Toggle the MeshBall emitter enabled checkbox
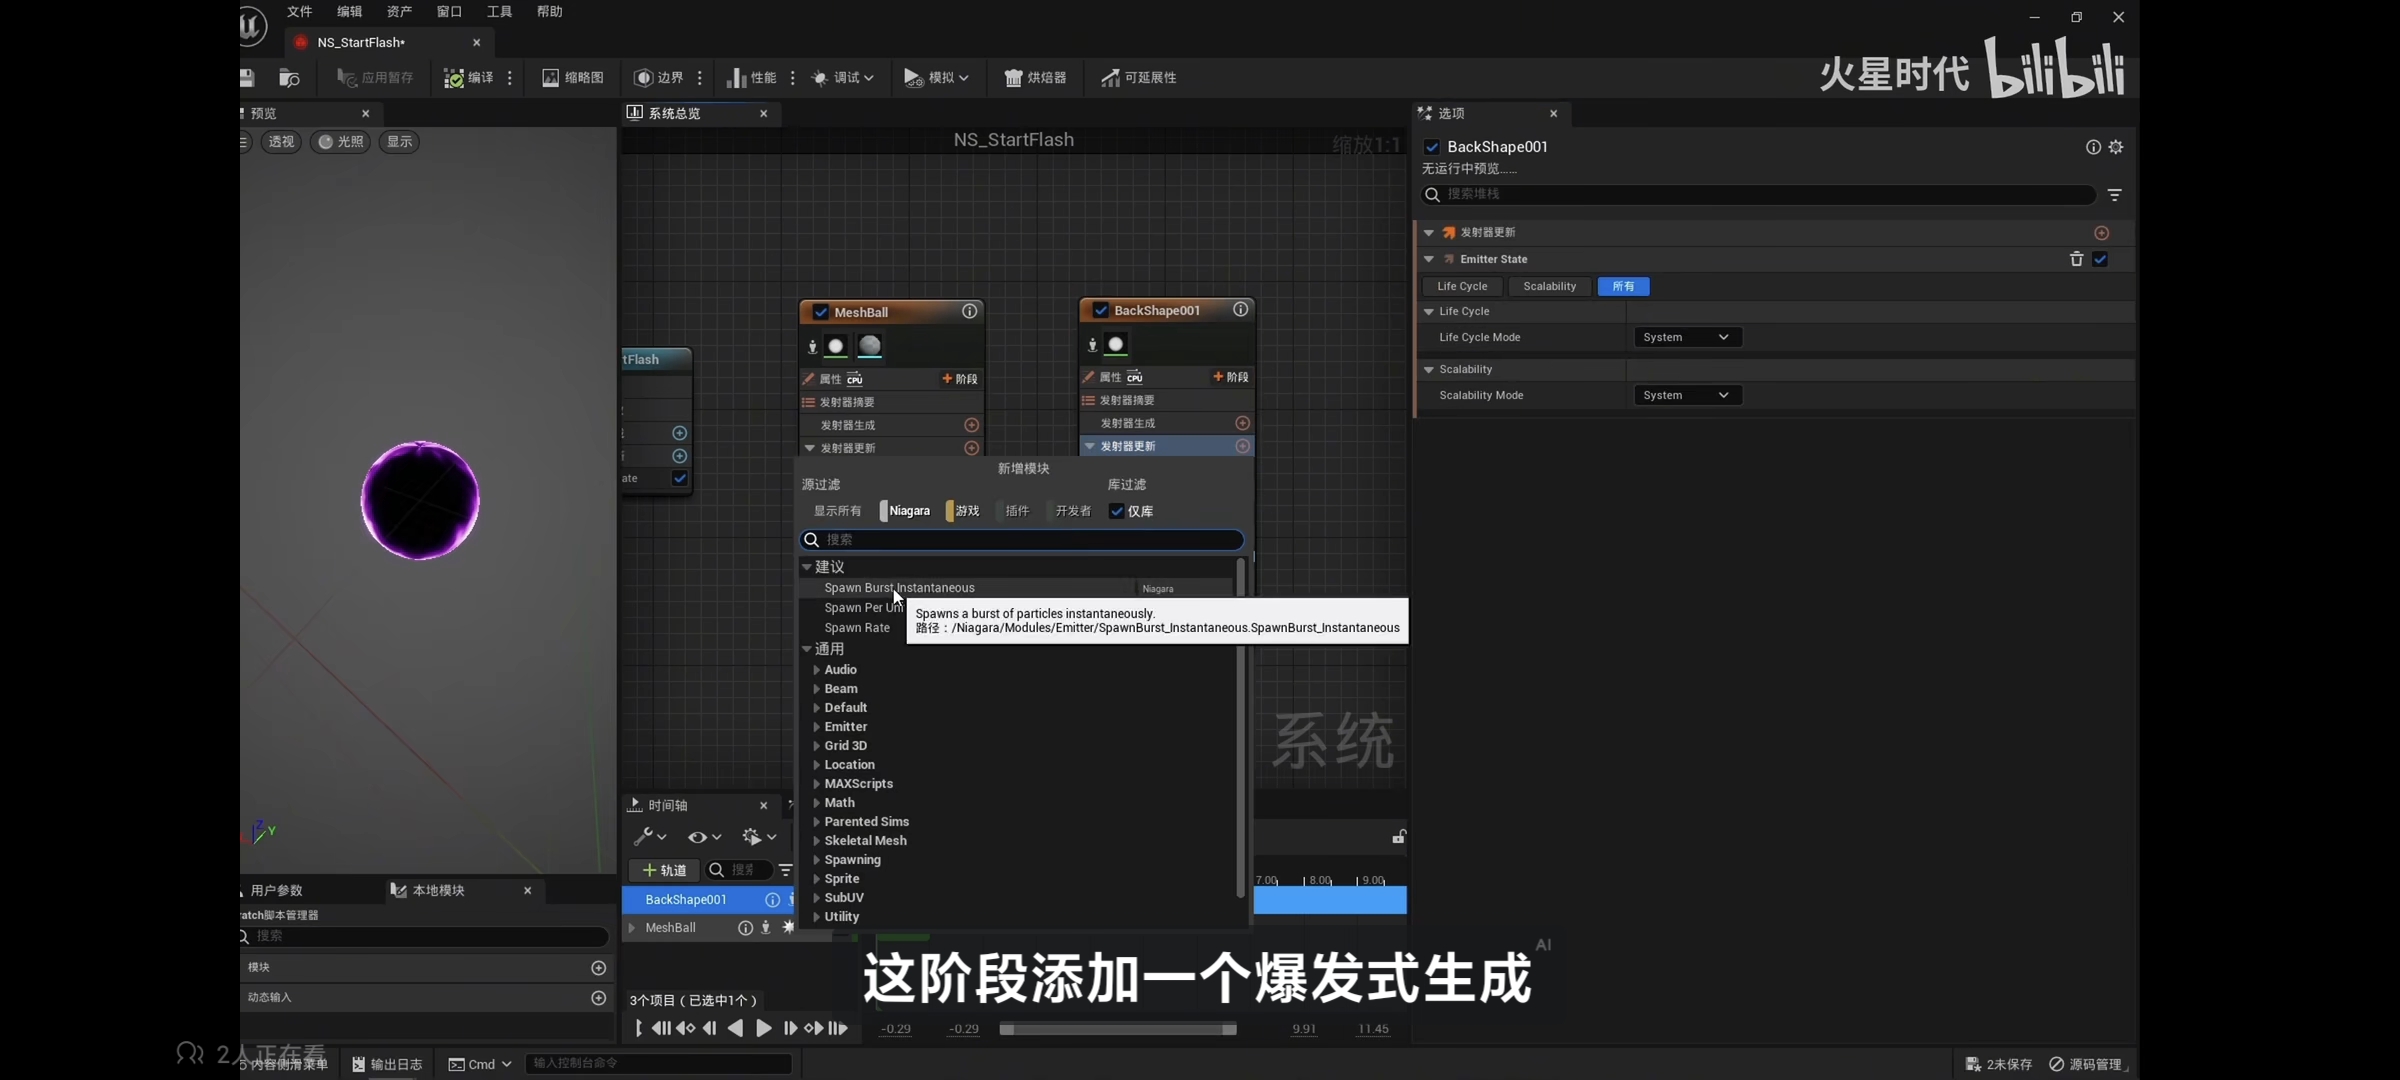 tap(821, 312)
